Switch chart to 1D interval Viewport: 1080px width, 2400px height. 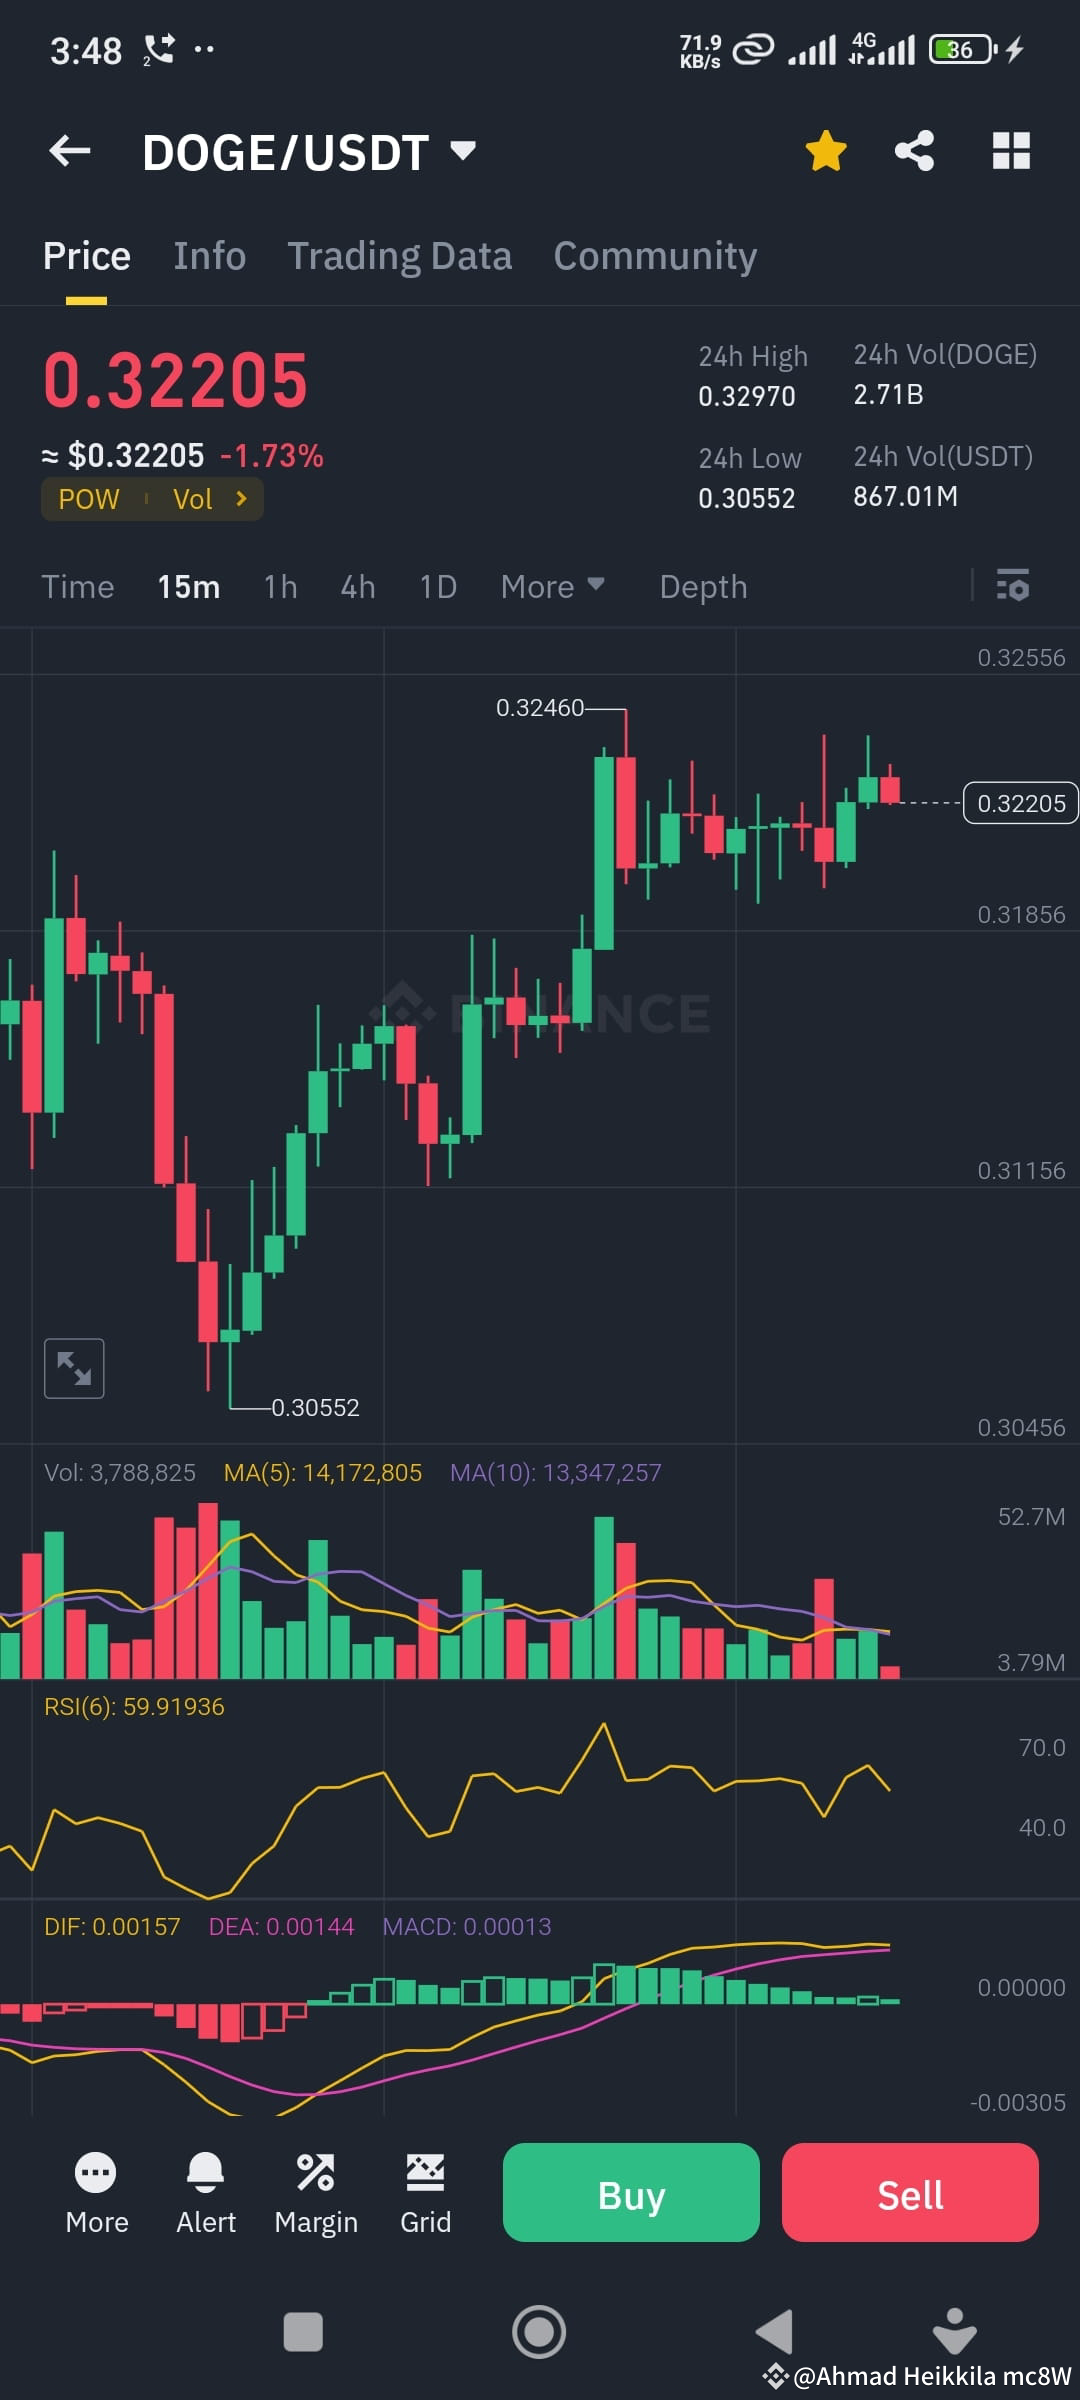(438, 587)
